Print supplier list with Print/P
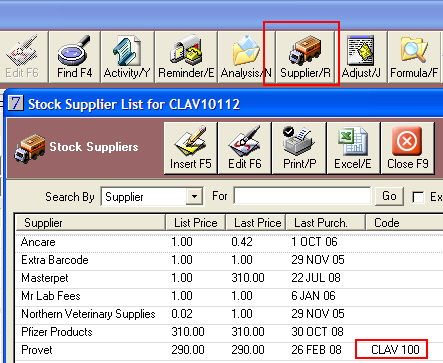The image size is (443, 363). coord(299,148)
